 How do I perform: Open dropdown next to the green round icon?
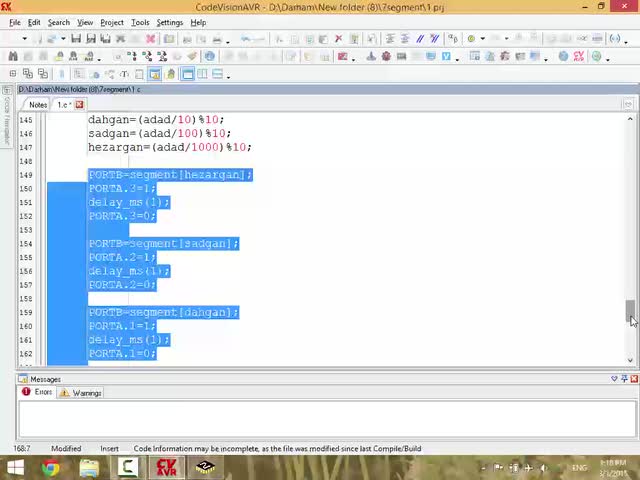608,58
